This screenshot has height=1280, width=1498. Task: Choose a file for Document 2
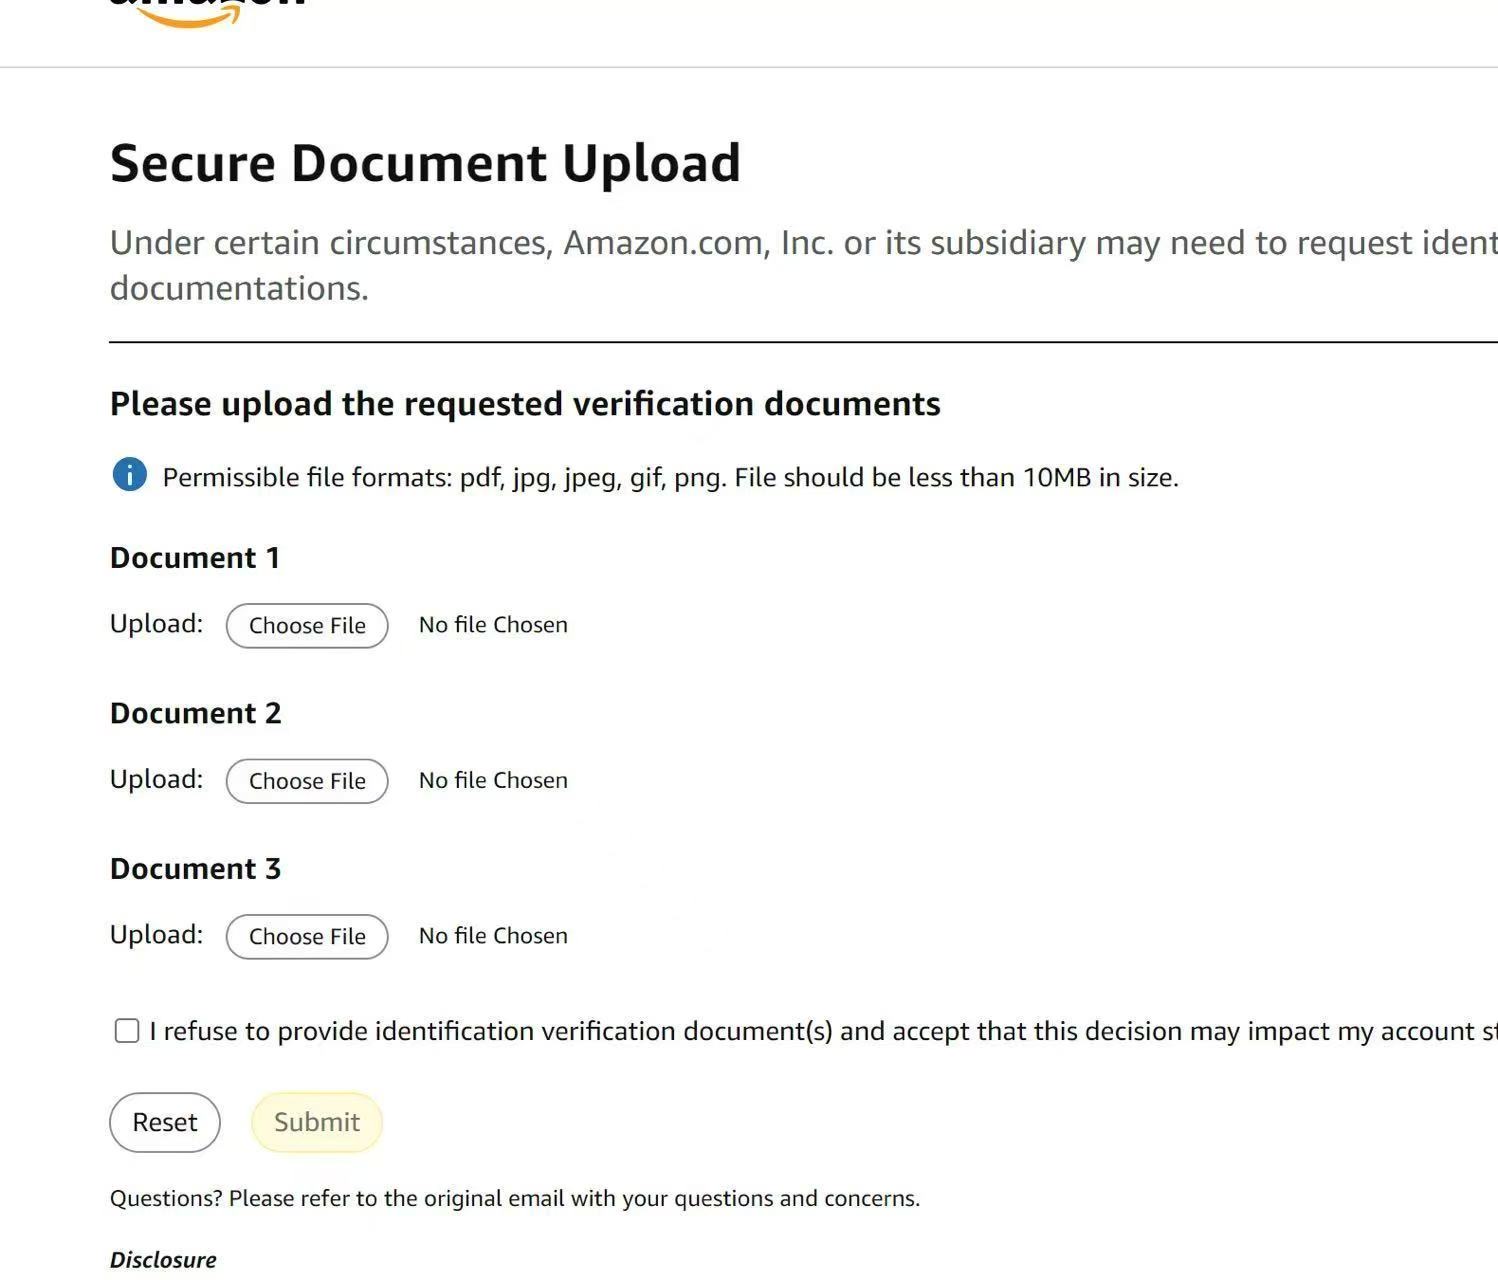(x=307, y=781)
